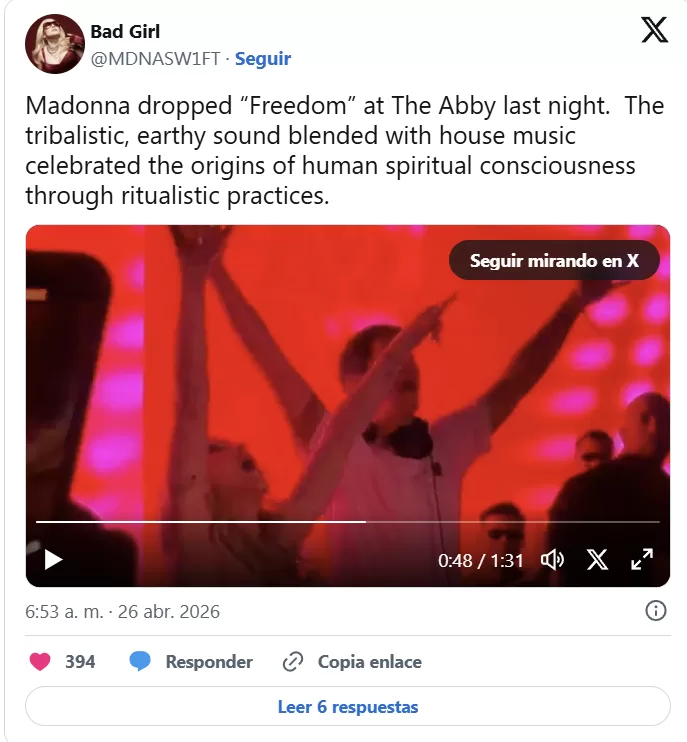Click 'Seguir mirando en X' button
This screenshot has height=742, width=687.
554,260
